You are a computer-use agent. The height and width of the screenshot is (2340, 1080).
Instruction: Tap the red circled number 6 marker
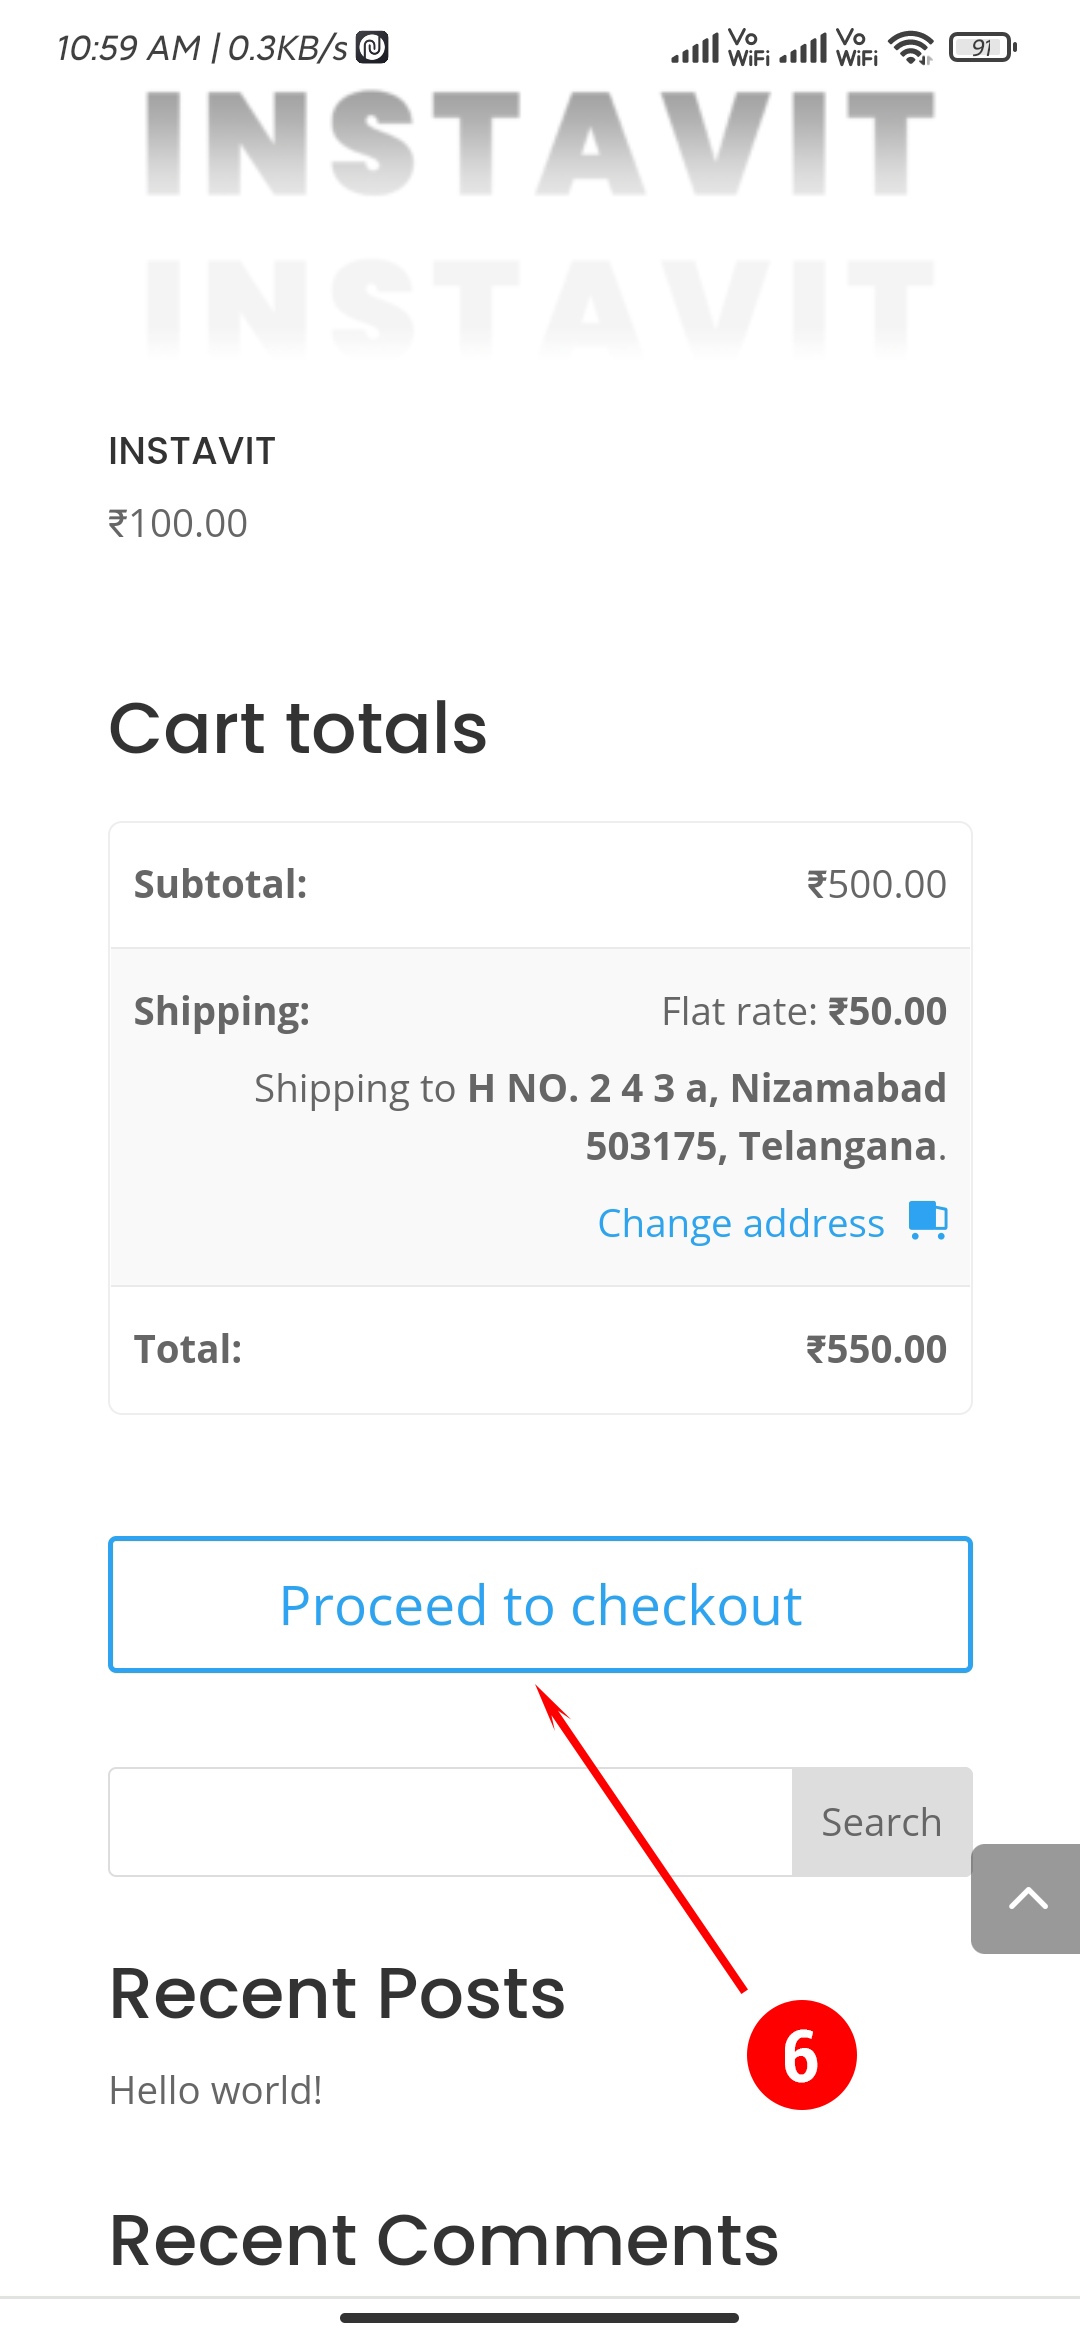coord(801,2055)
